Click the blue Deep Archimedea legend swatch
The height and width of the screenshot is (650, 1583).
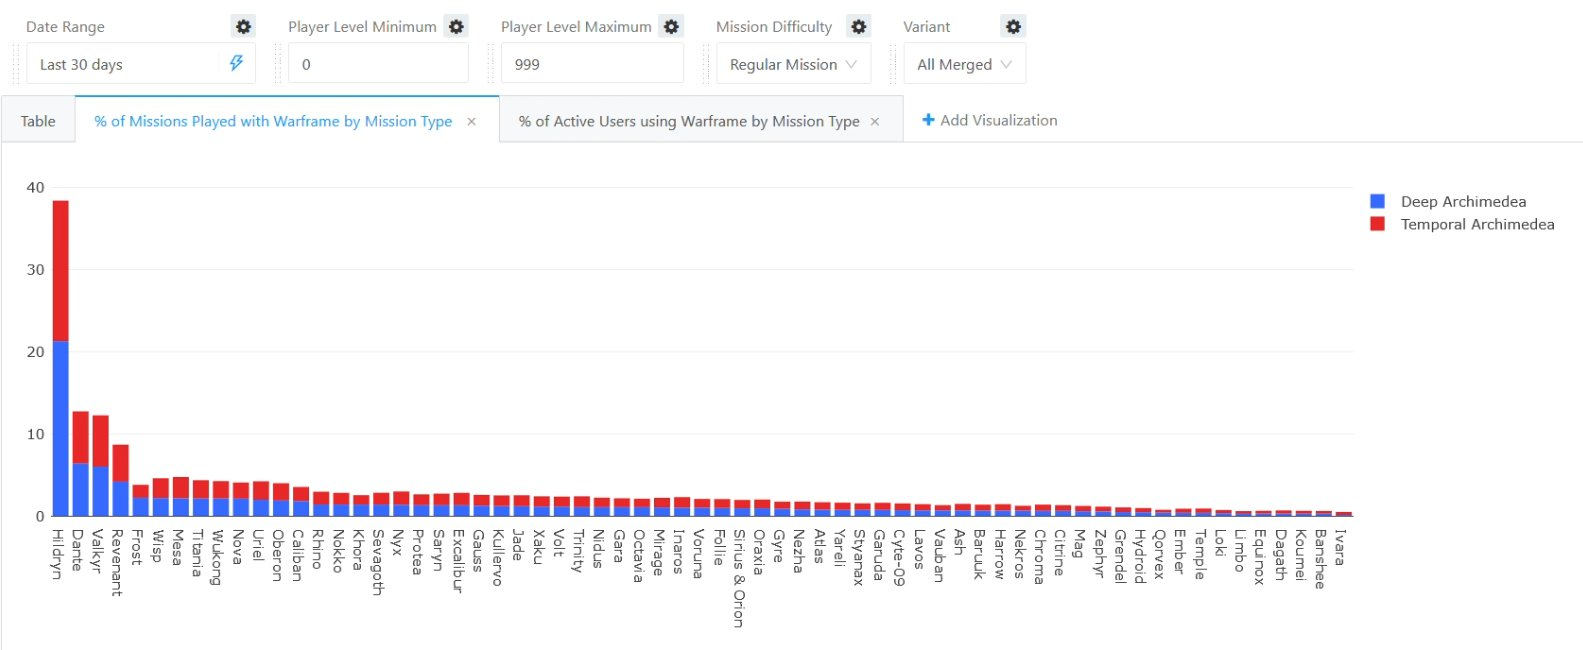(x=1377, y=201)
